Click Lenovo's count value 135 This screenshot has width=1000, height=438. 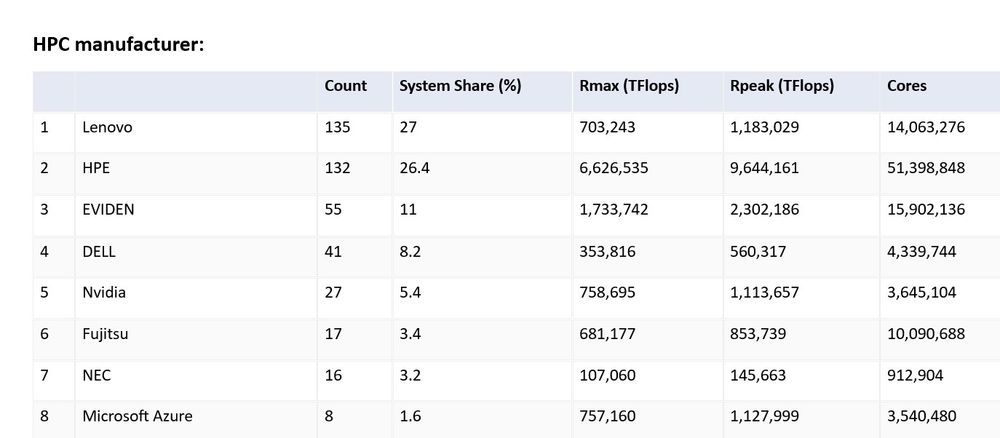pyautogui.click(x=337, y=128)
